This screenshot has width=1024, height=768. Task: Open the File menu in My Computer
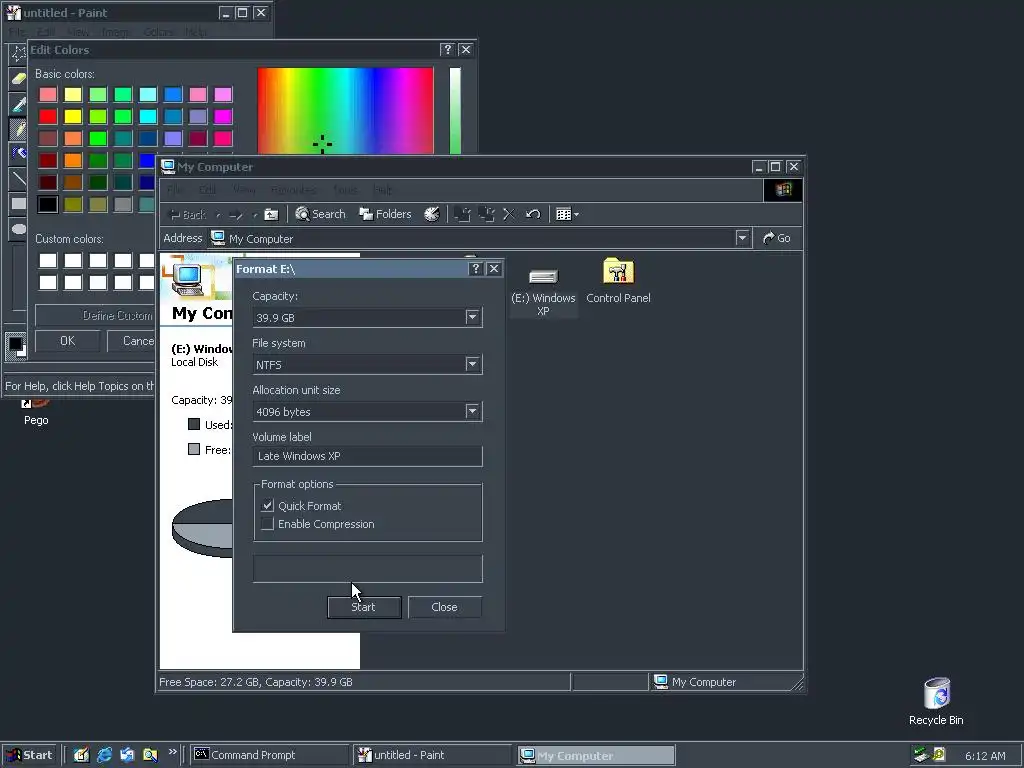[x=175, y=190]
